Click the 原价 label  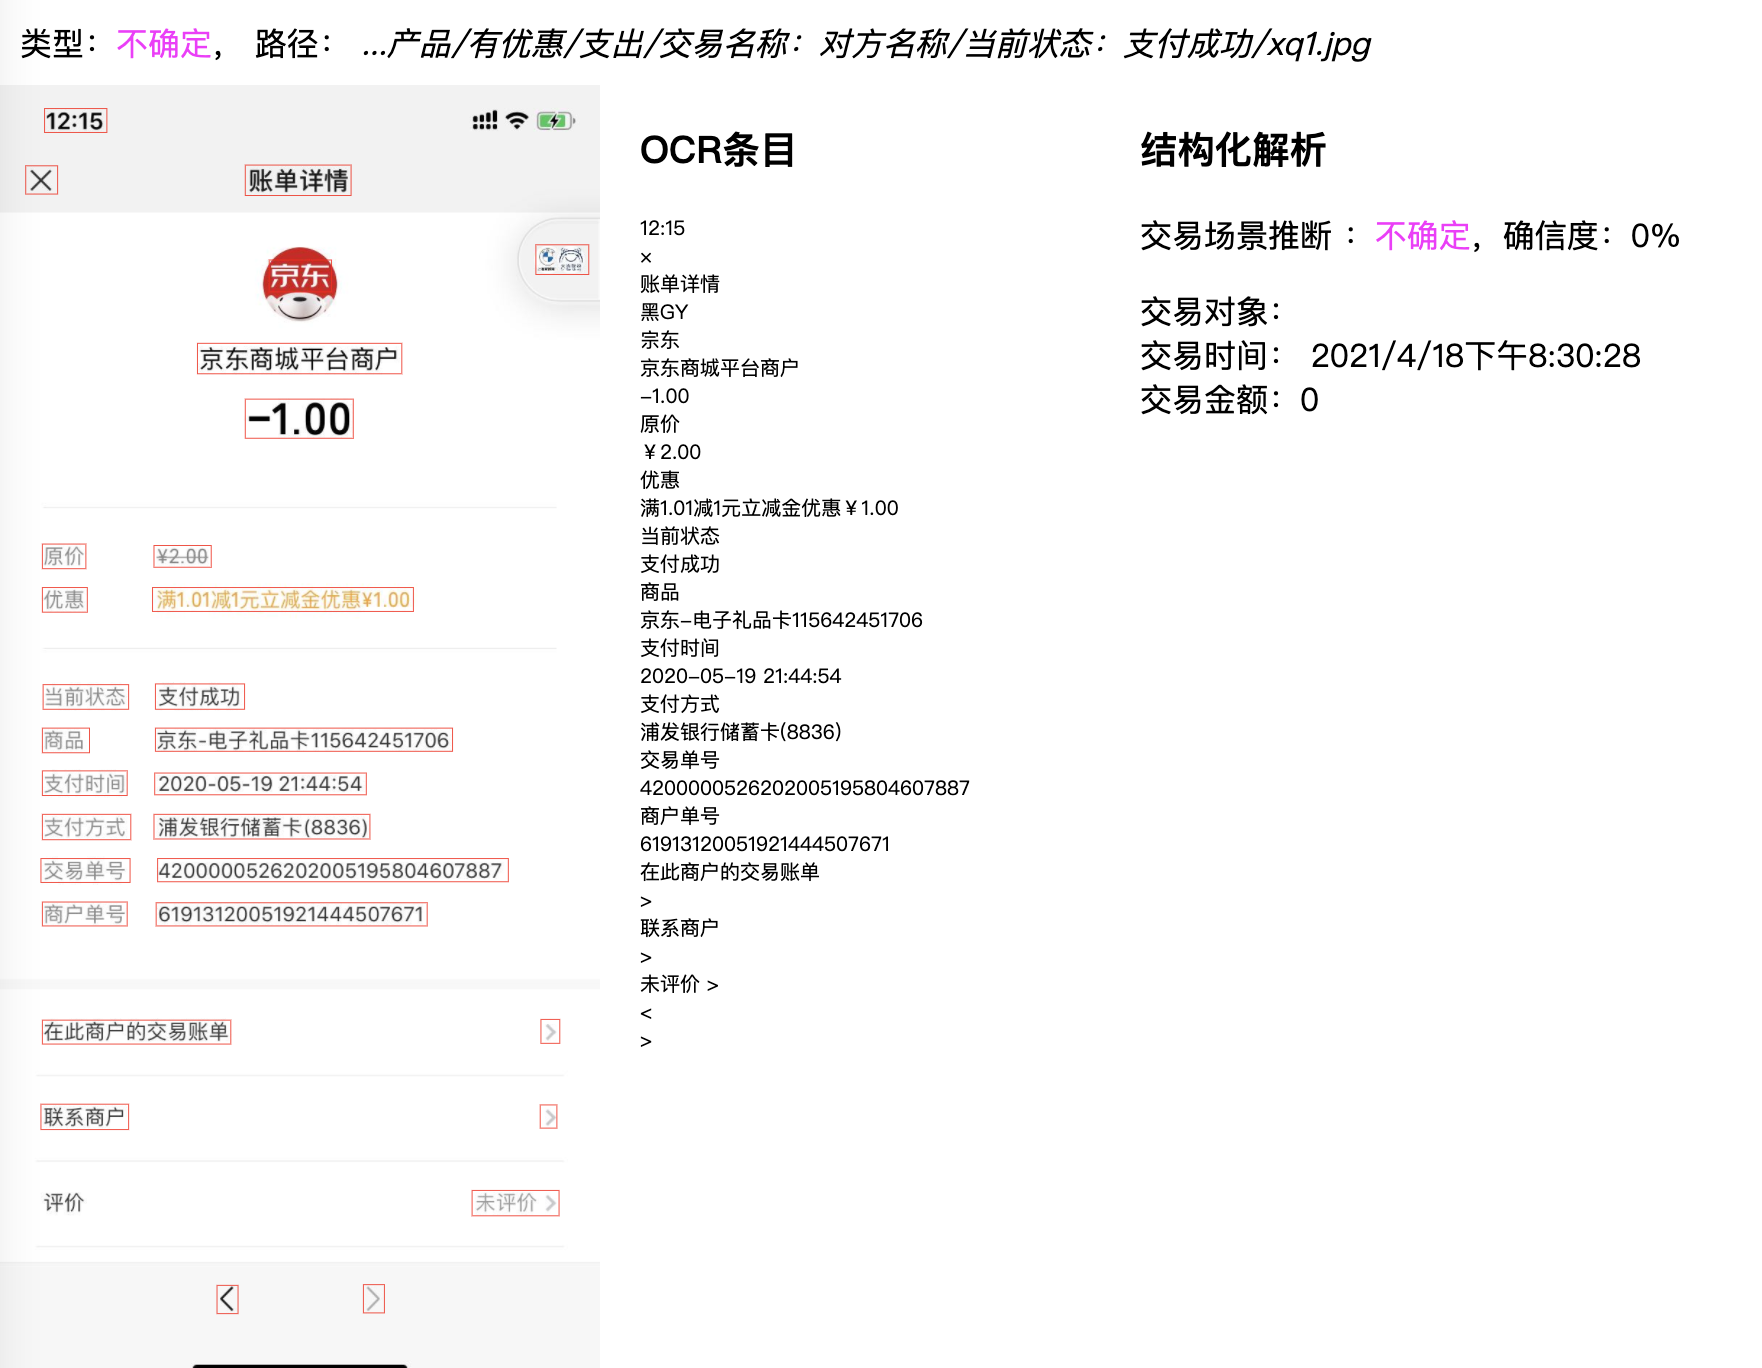[x=64, y=556]
